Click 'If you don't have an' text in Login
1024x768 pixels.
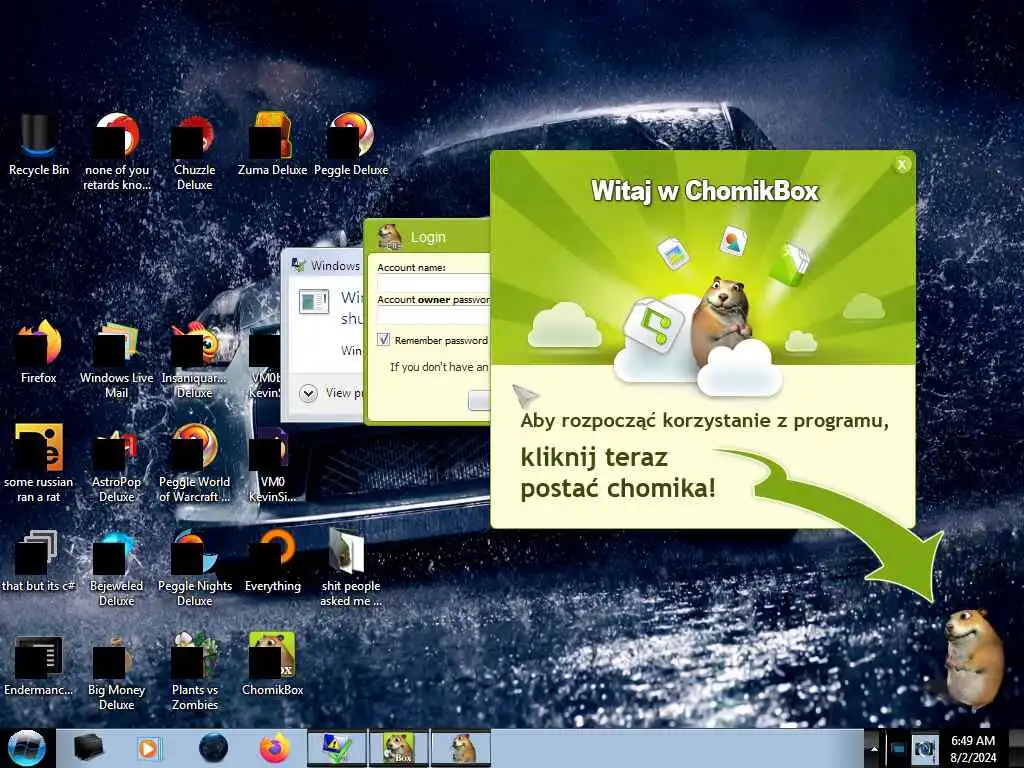[x=439, y=367]
